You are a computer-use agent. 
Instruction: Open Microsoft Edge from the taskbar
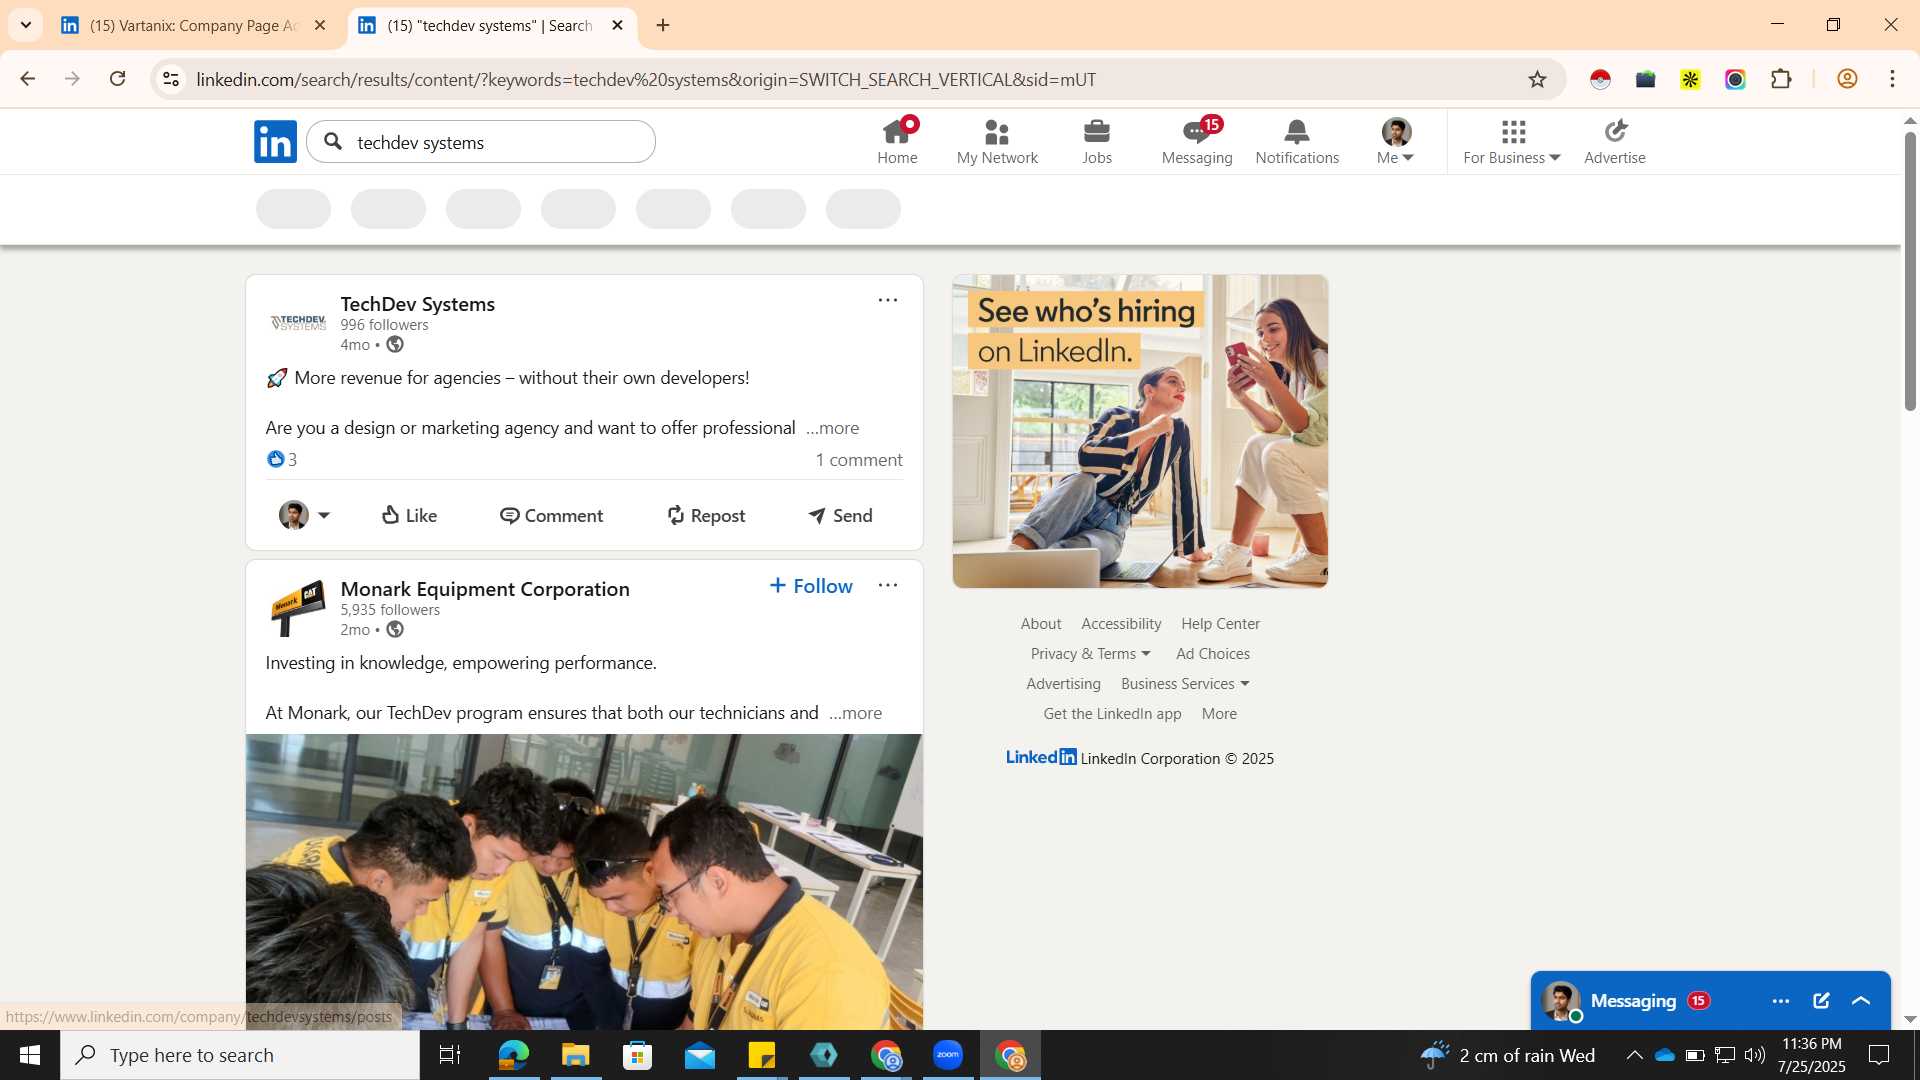tap(513, 1055)
